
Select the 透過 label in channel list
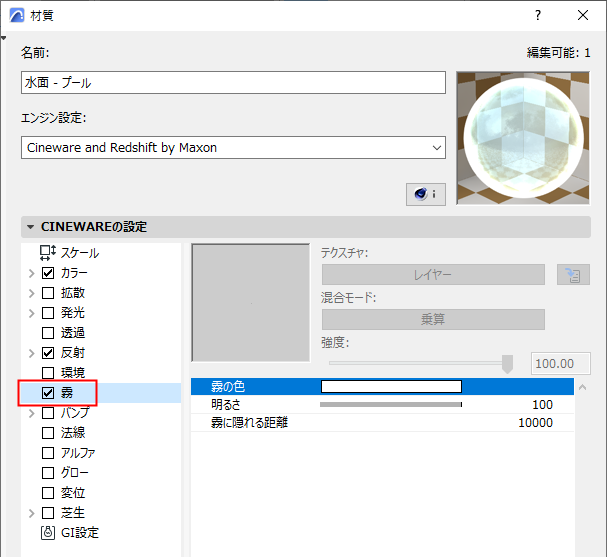[73, 333]
